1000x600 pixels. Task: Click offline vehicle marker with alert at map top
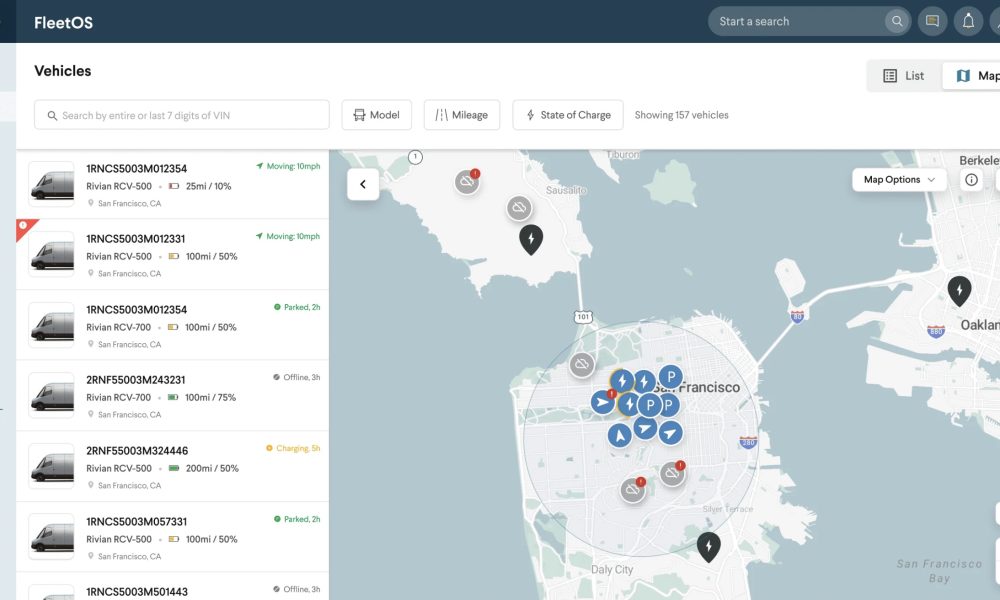click(467, 182)
